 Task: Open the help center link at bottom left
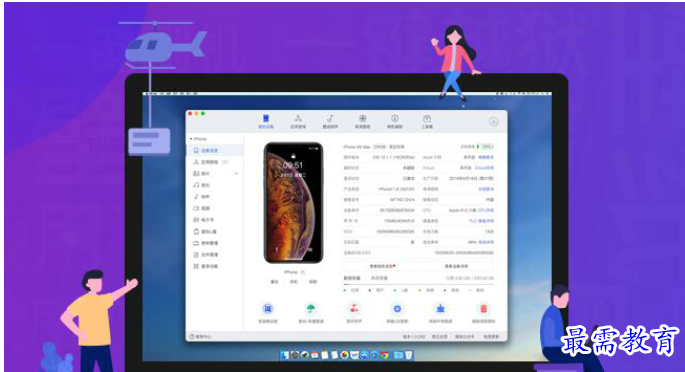[201, 337]
